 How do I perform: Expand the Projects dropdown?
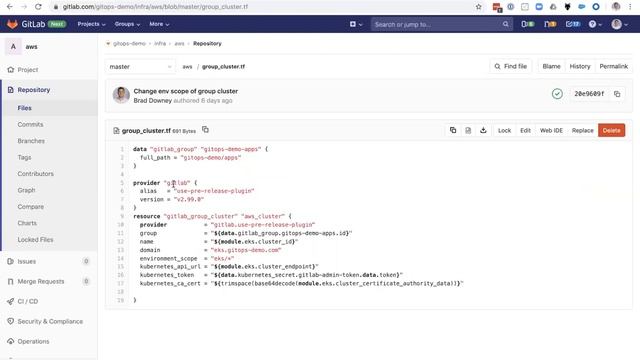(x=91, y=24)
